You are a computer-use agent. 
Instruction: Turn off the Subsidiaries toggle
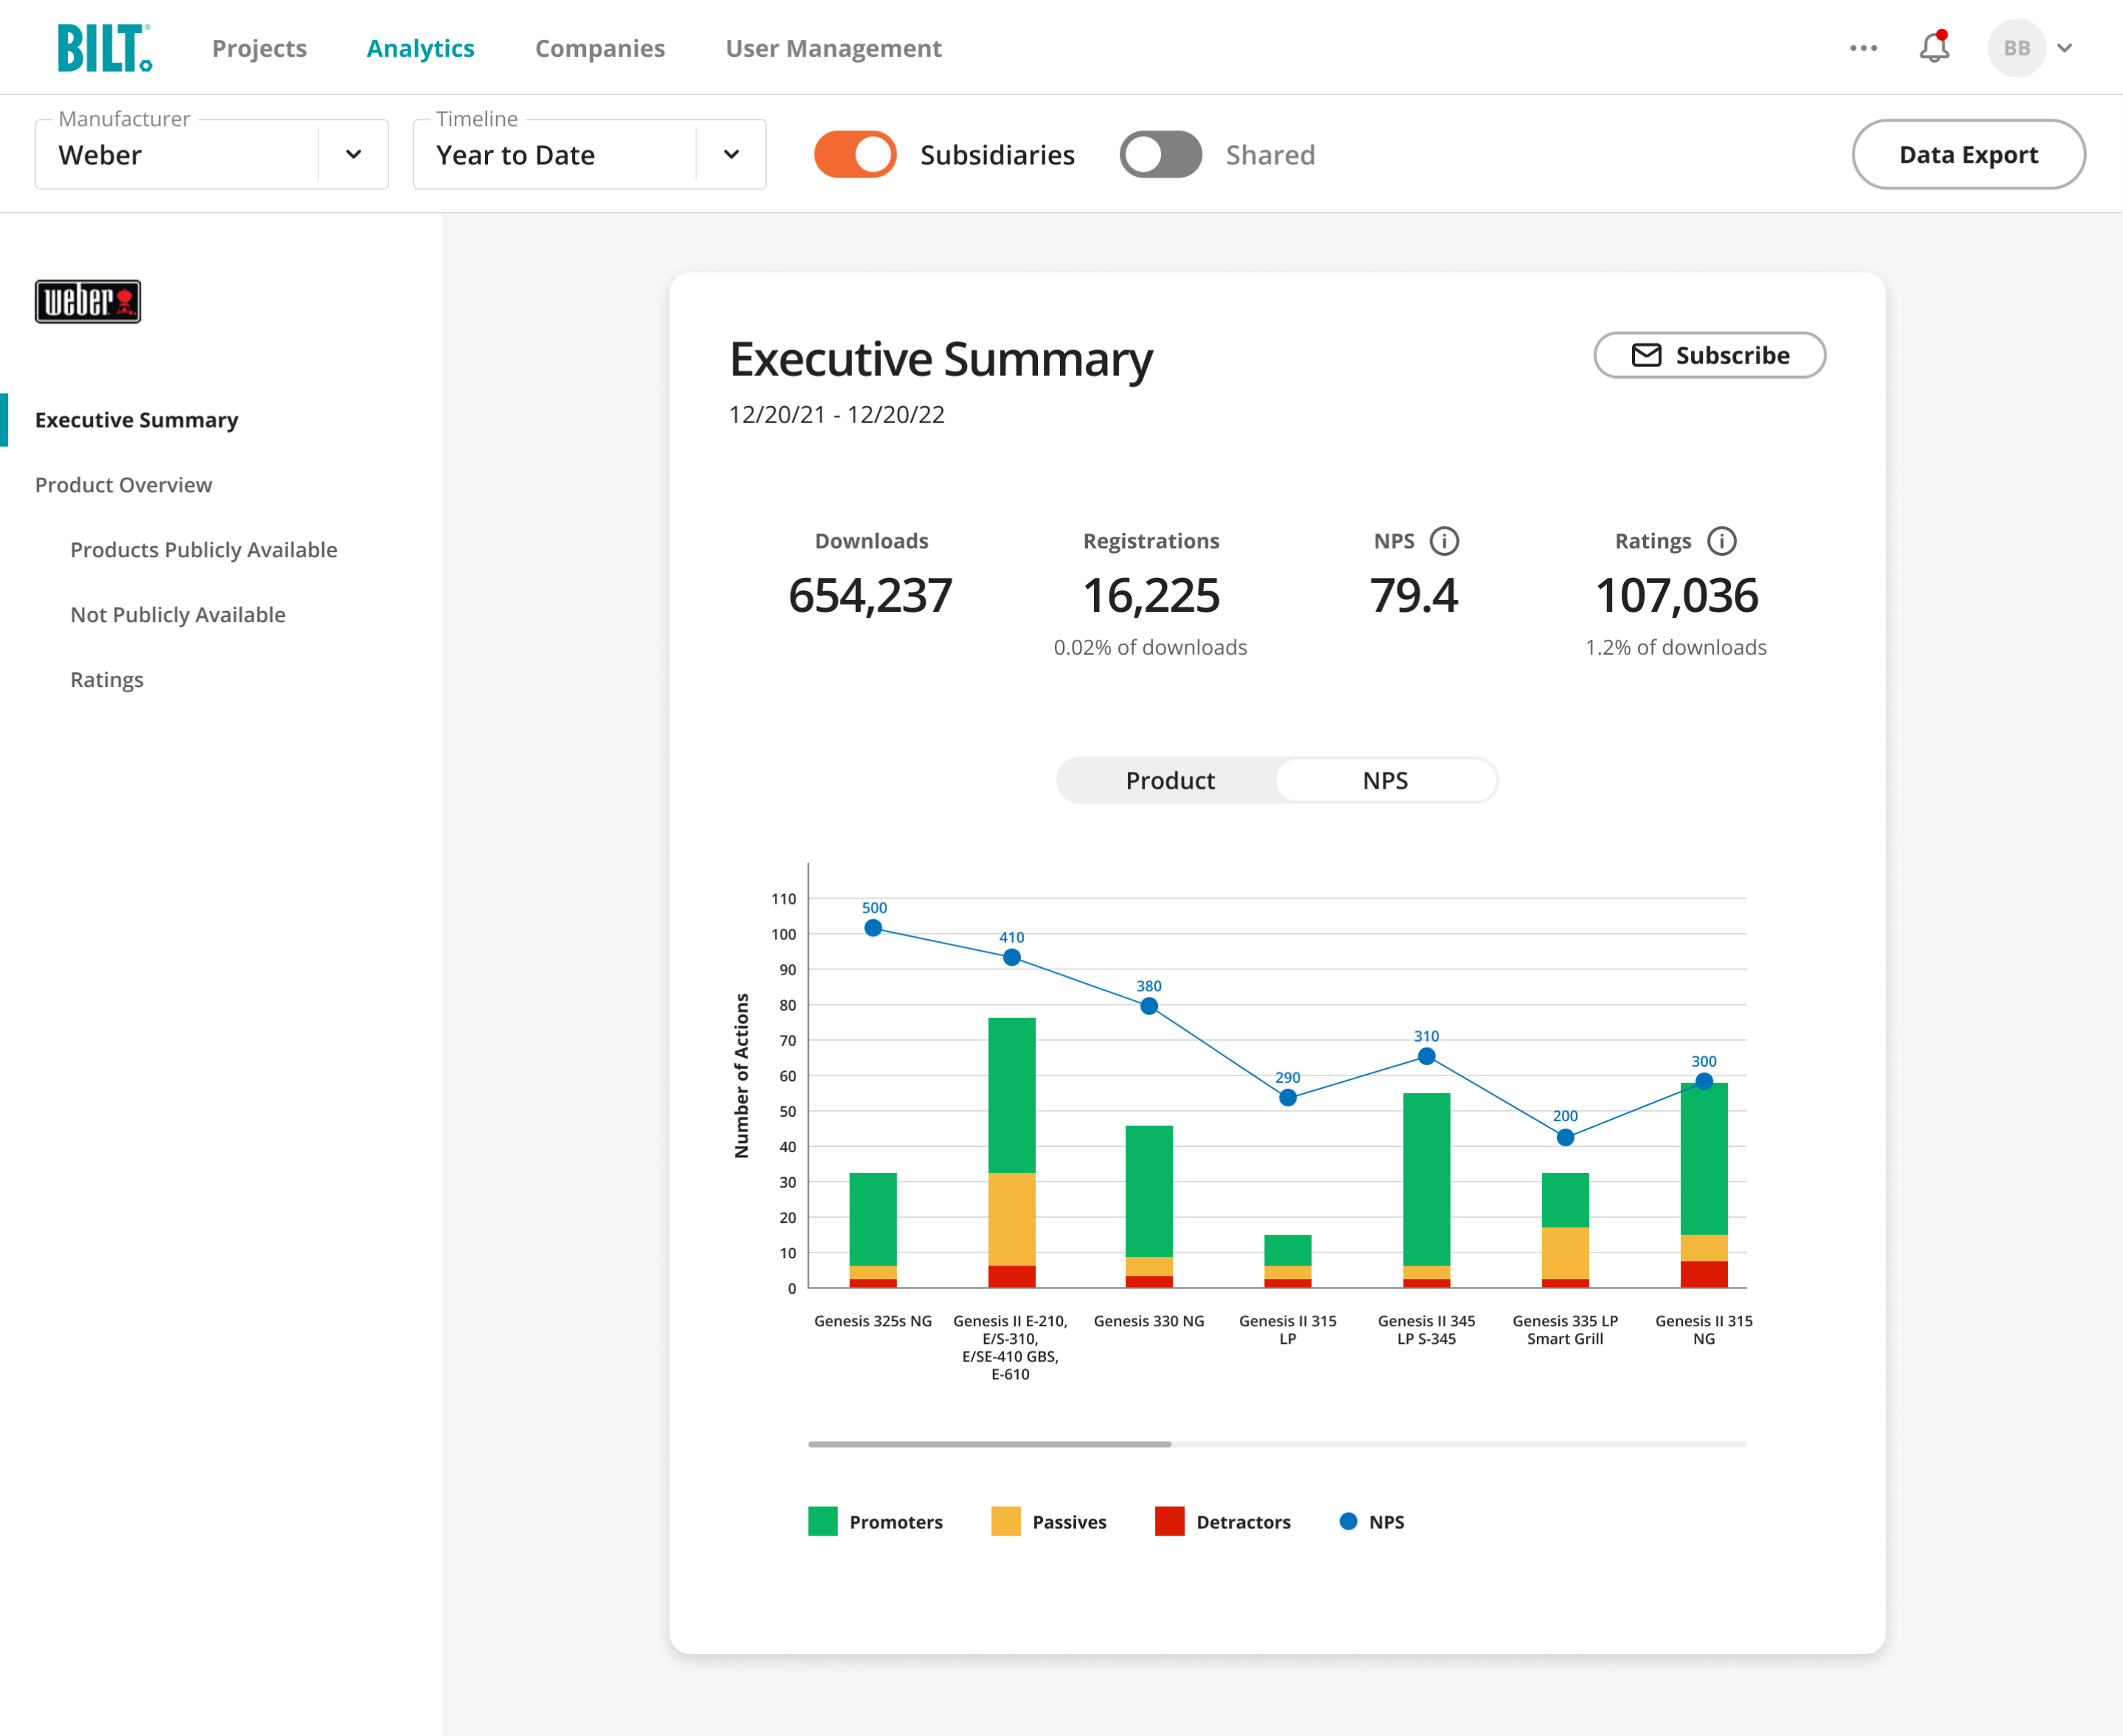[x=855, y=154]
